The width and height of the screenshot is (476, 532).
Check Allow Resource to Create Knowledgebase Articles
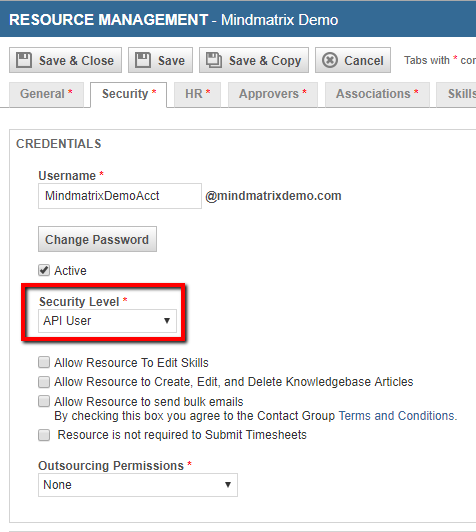pos(44,382)
